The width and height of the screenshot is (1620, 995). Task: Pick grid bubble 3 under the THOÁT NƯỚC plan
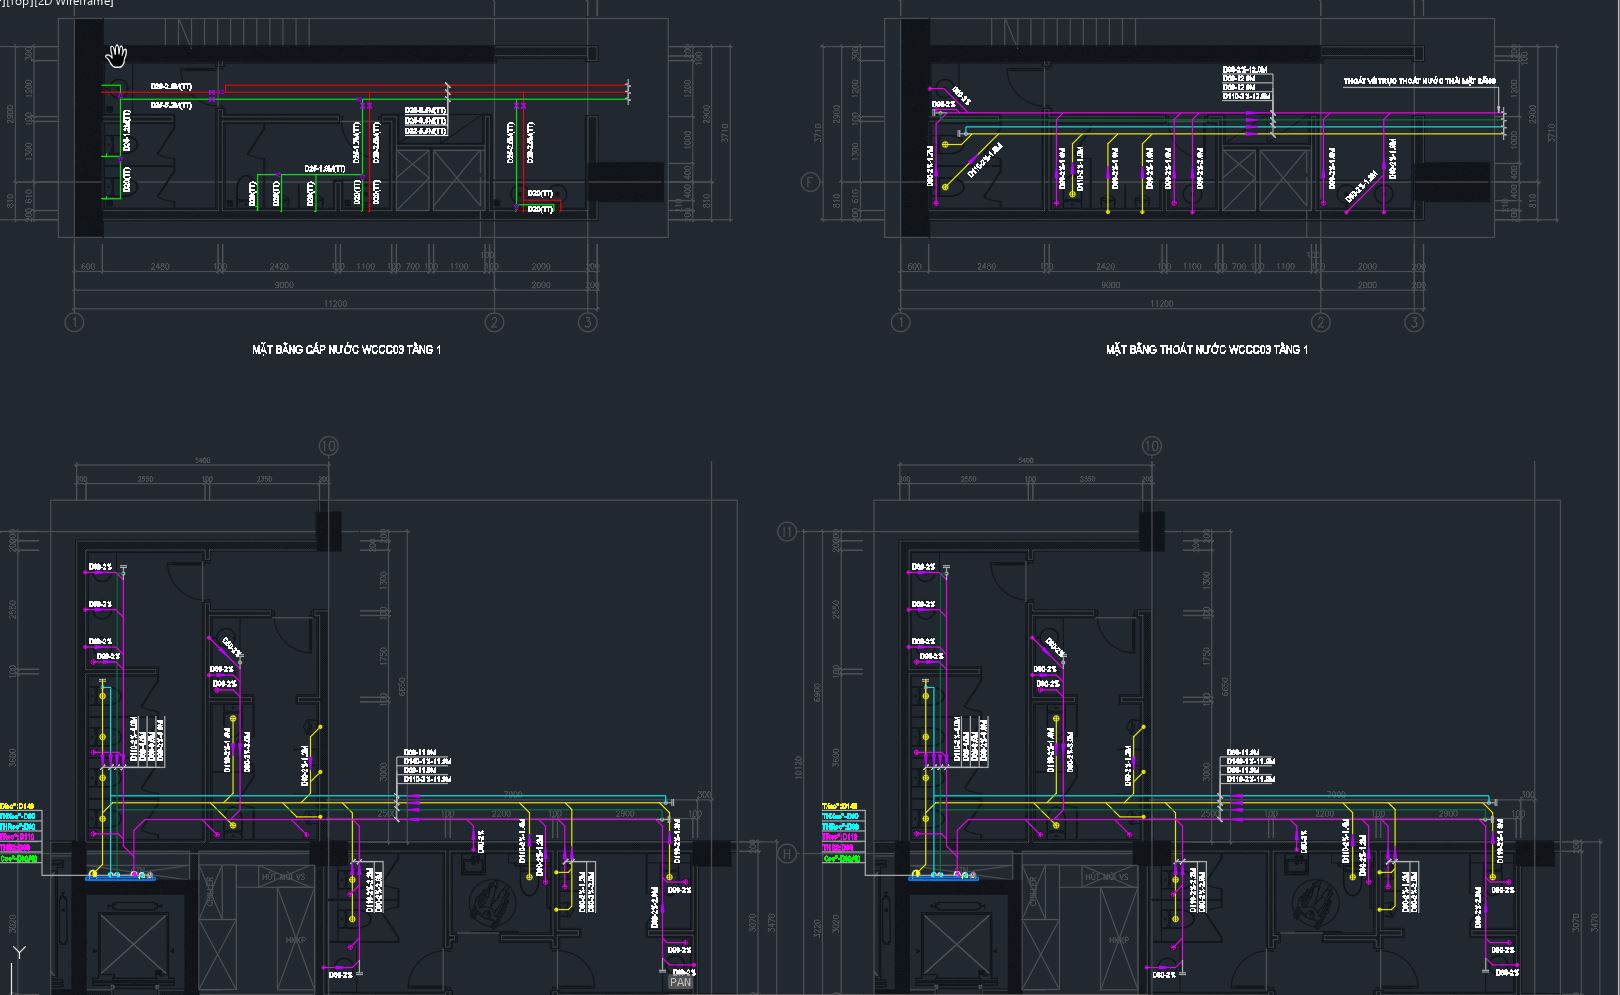coord(1414,322)
